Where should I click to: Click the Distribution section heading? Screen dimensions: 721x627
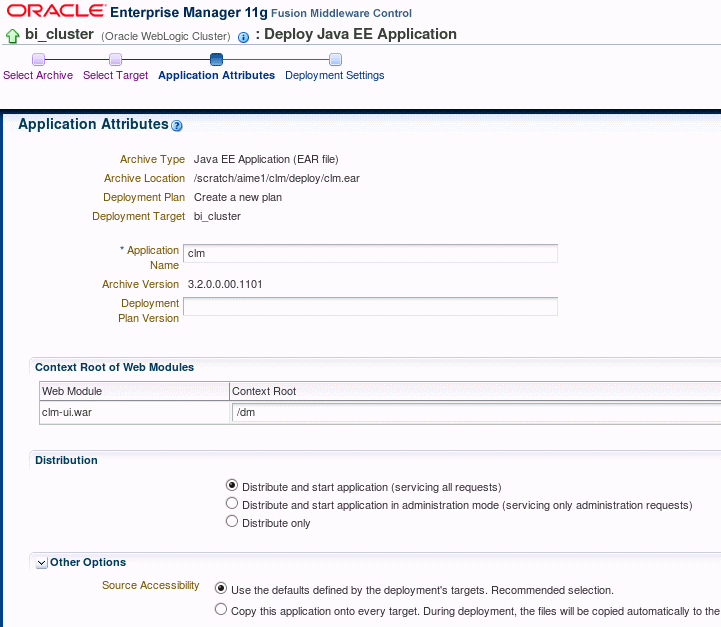66,461
